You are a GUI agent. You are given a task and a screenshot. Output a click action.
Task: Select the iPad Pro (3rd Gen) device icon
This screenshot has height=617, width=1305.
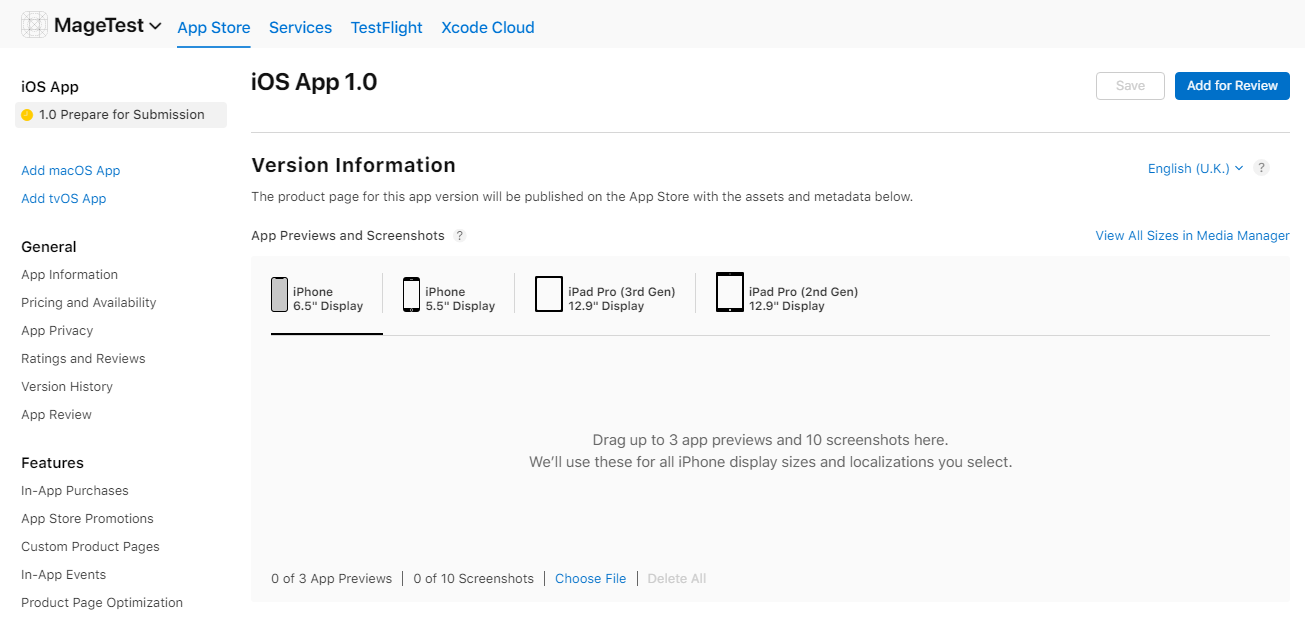(549, 292)
